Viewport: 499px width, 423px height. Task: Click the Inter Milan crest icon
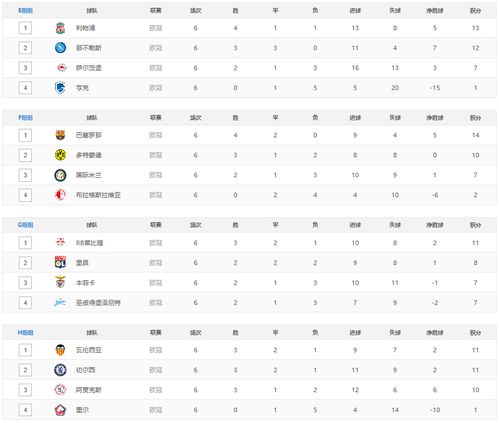click(60, 175)
